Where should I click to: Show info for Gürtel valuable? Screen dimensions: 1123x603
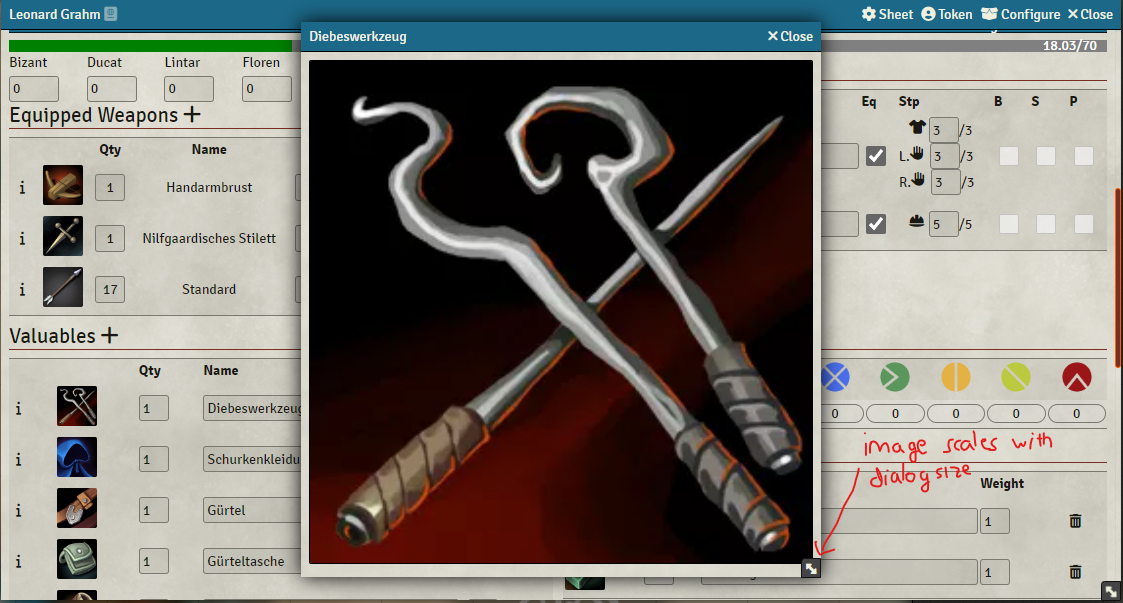19,511
